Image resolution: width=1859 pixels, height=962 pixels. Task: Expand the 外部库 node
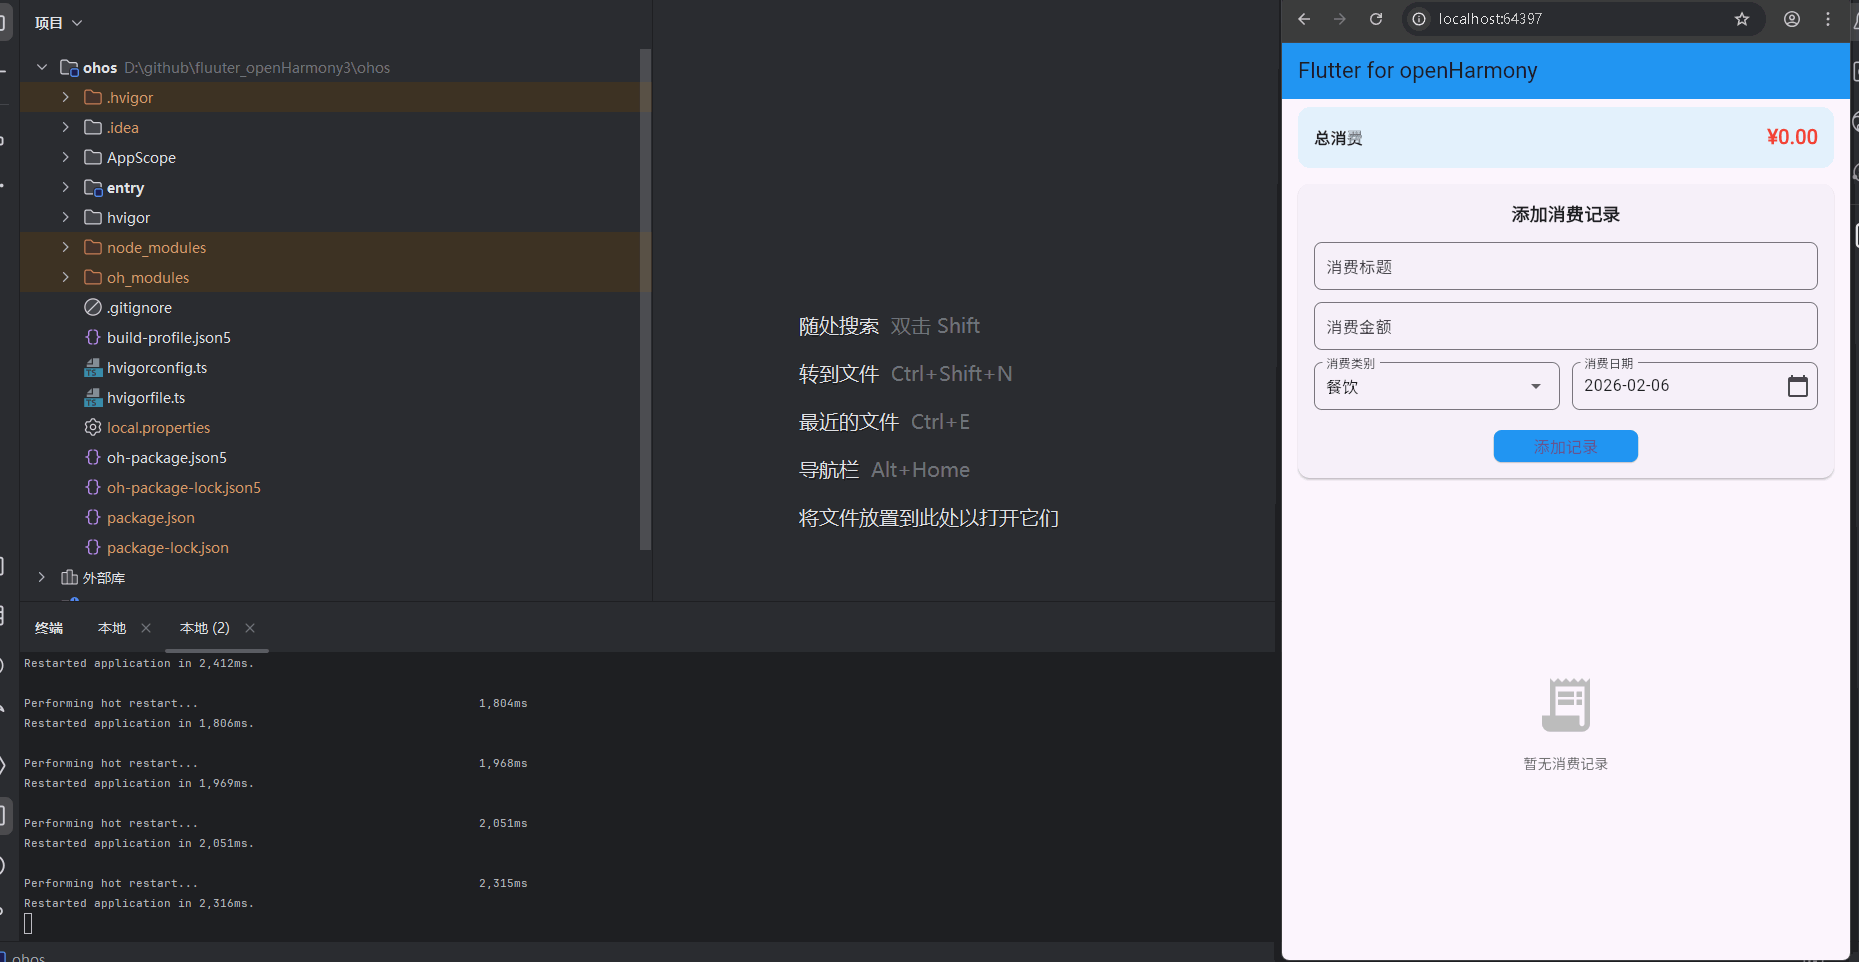41,577
